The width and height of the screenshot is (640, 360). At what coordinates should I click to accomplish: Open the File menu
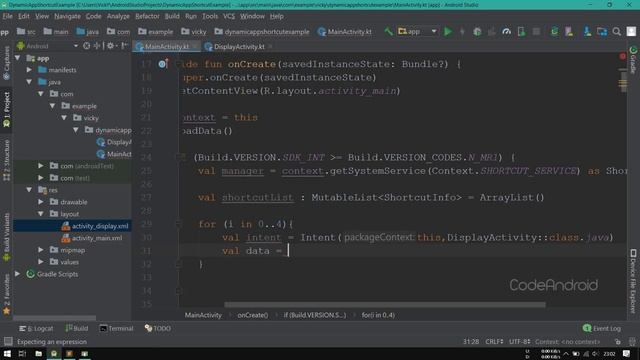pos(7,16)
